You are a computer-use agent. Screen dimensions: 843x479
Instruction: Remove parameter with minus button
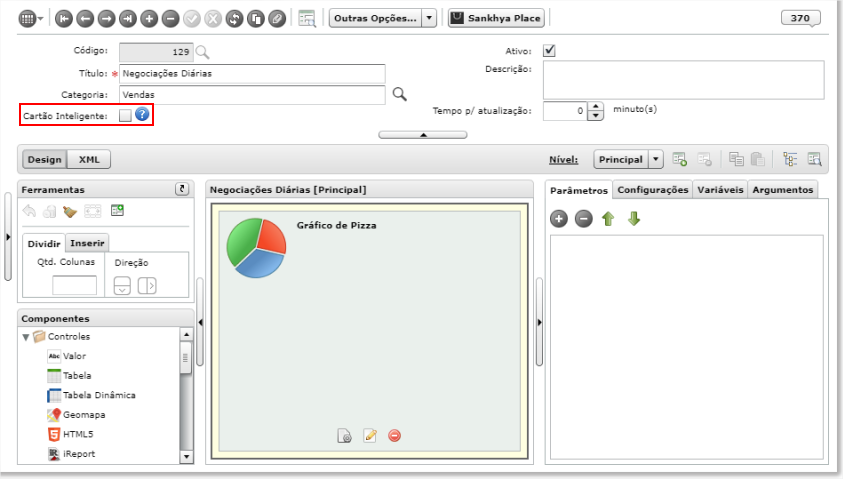[x=583, y=219]
